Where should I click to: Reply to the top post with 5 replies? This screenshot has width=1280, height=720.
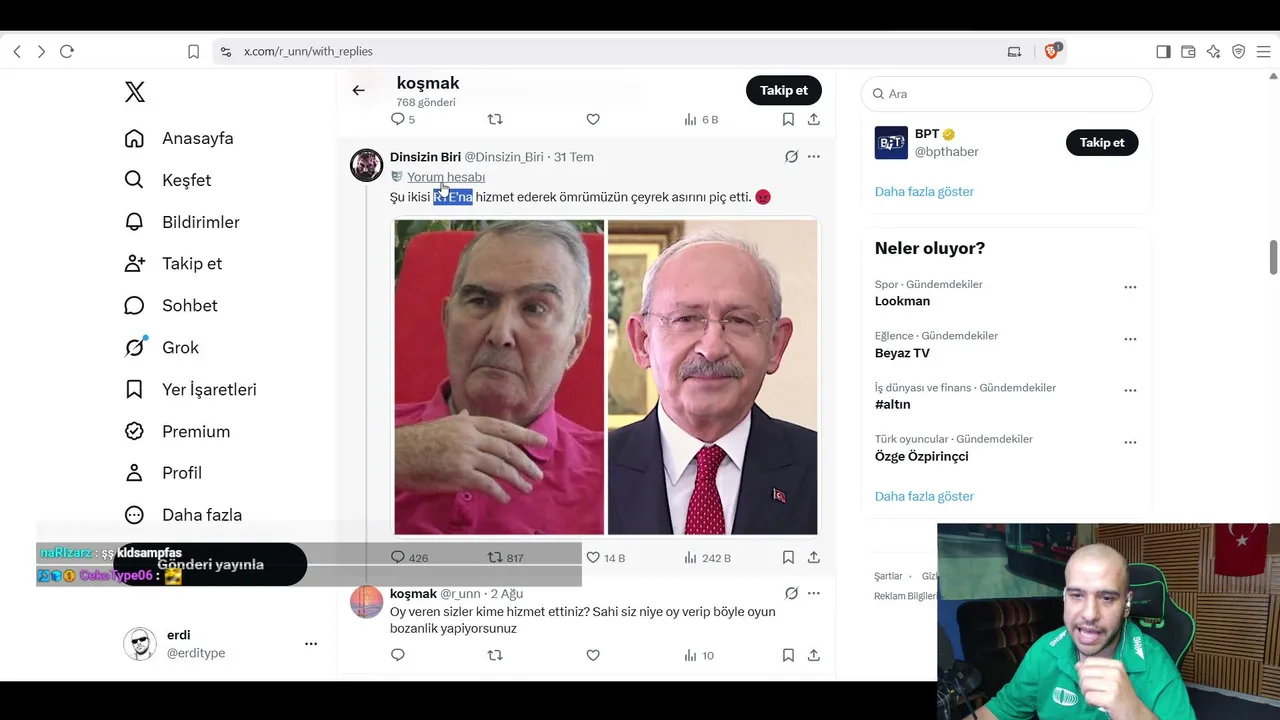pos(403,119)
